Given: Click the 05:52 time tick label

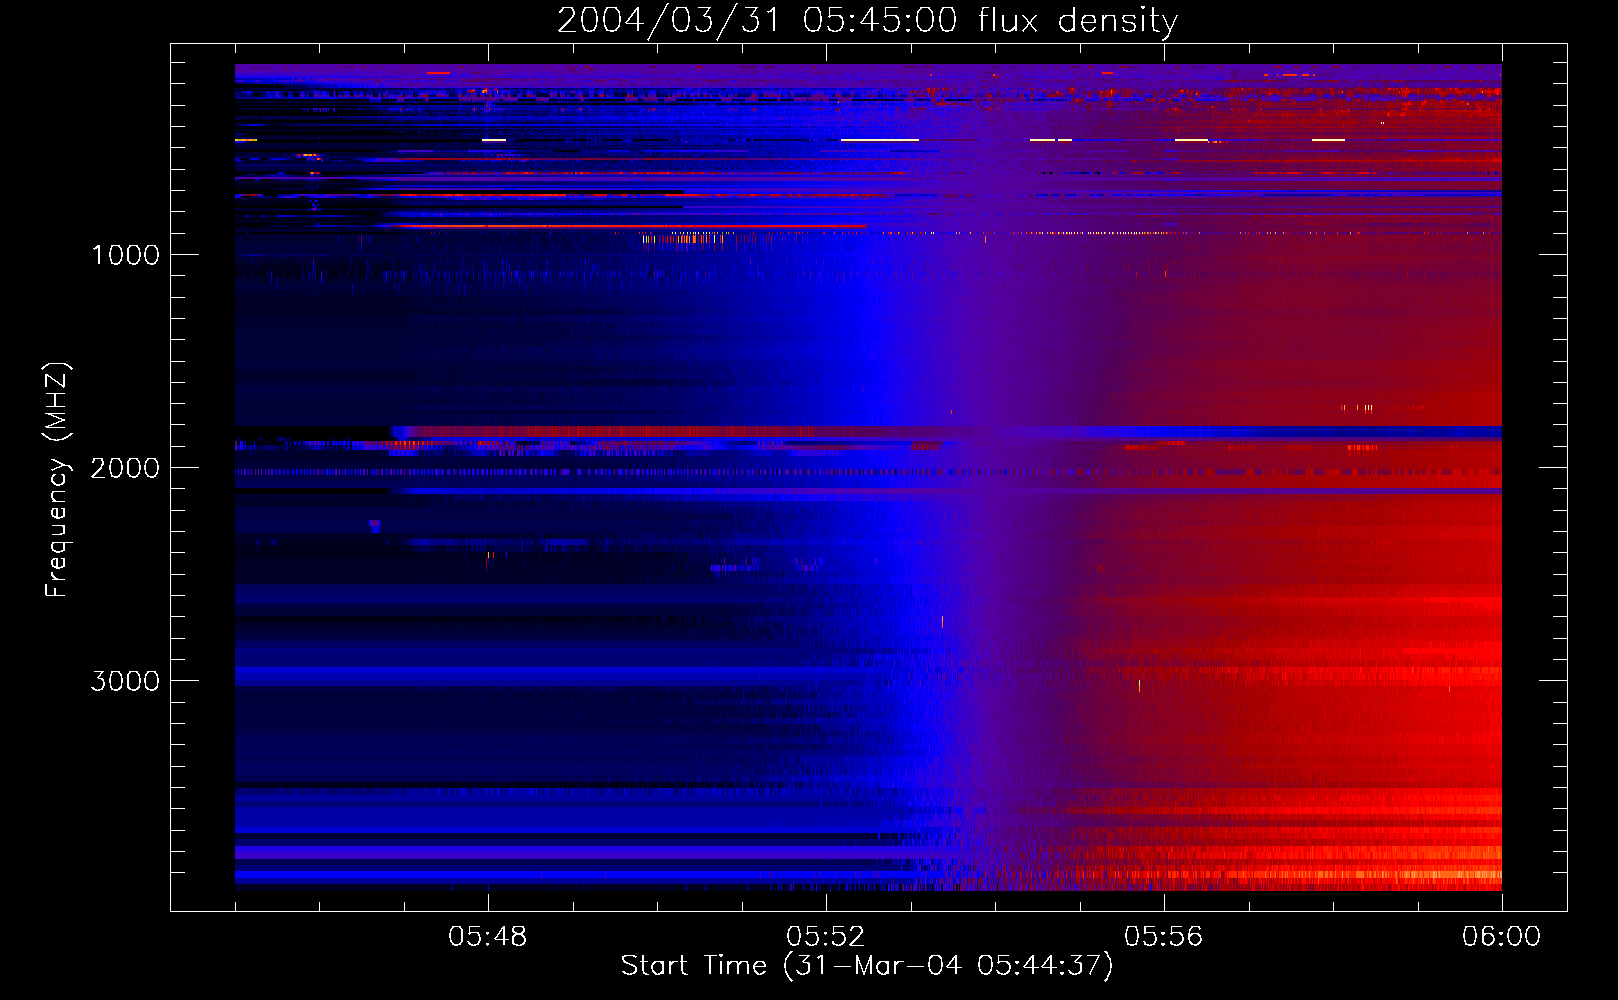Looking at the screenshot, I should (825, 937).
